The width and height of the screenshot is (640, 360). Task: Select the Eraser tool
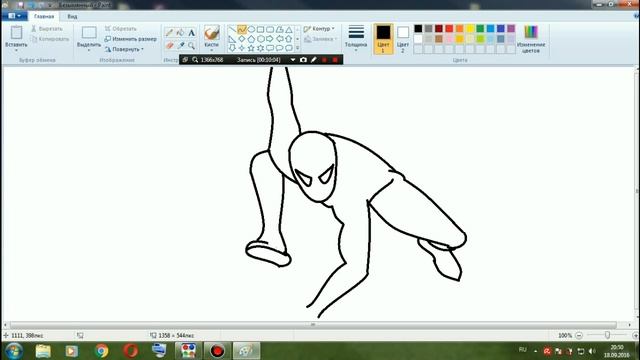click(169, 45)
